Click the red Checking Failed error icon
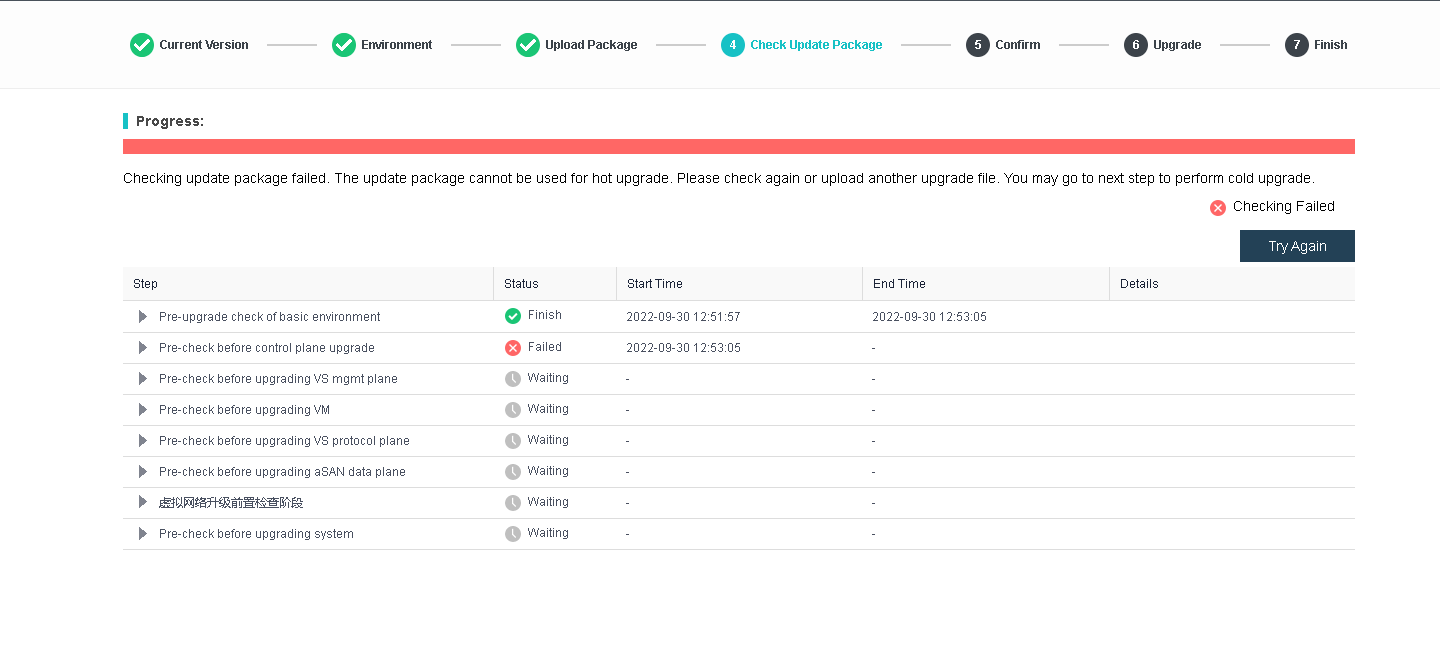Screen dimensions: 1440x652 (x=1218, y=208)
